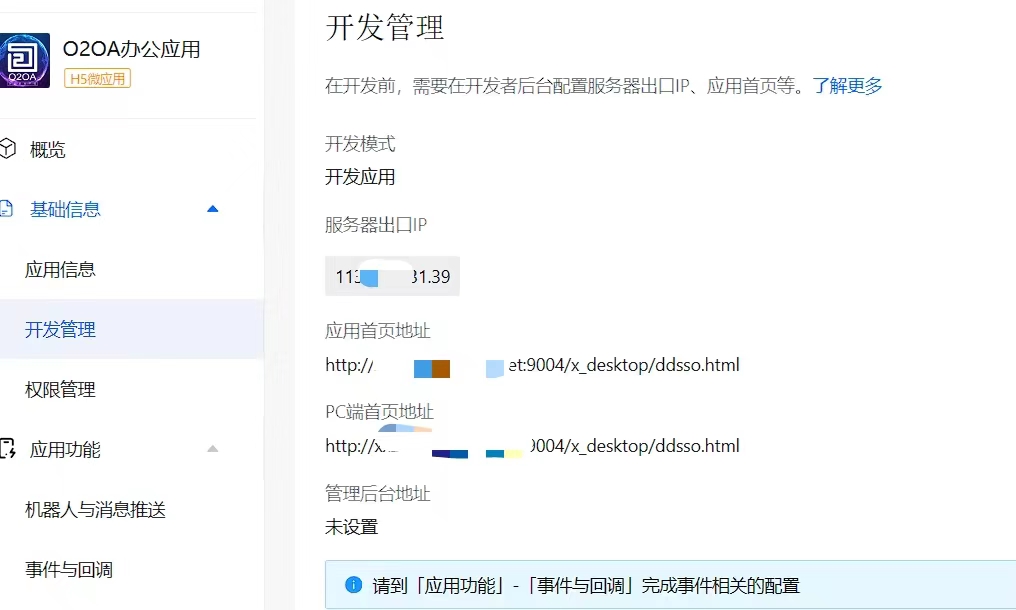1016x610 pixels.
Task: Collapse the 应用功能 section arrow
Action: tap(213, 449)
